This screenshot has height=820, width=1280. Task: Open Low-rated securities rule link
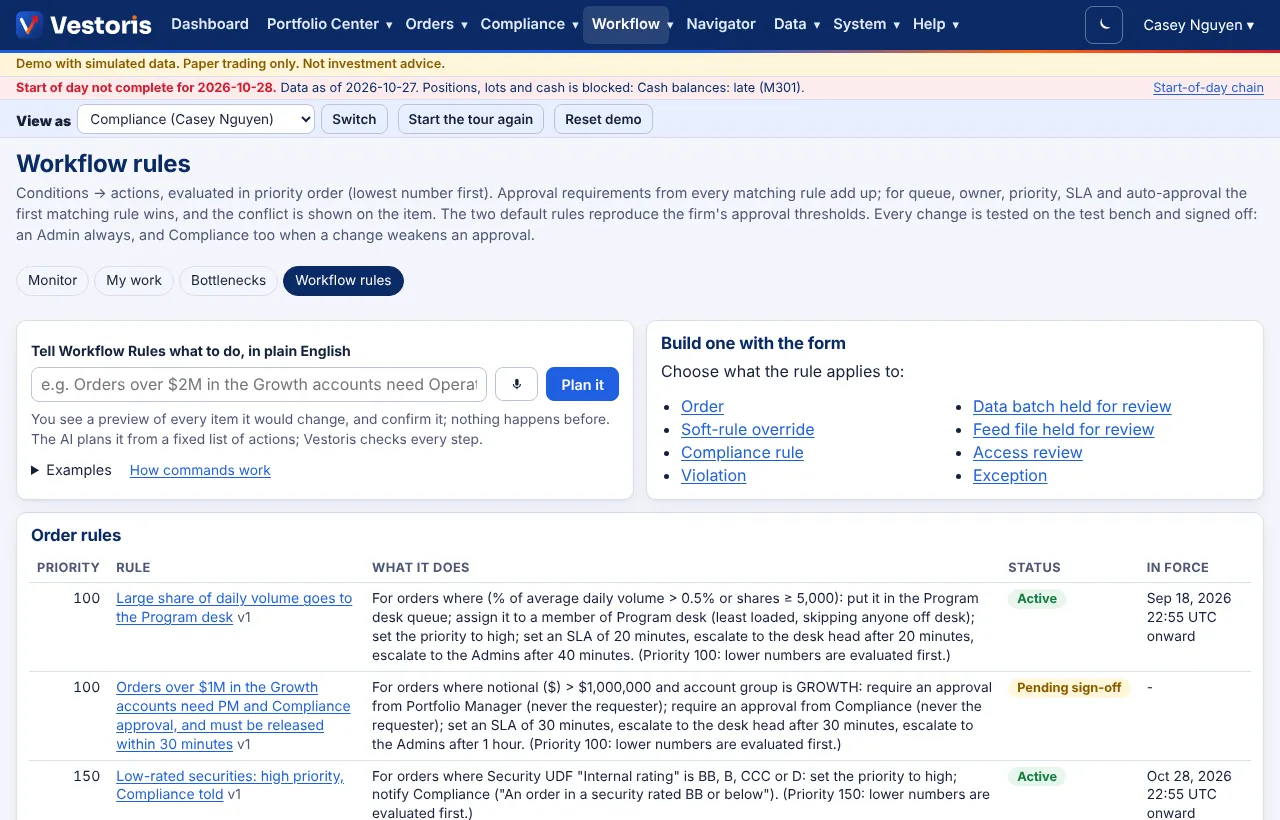pyautogui.click(x=230, y=785)
